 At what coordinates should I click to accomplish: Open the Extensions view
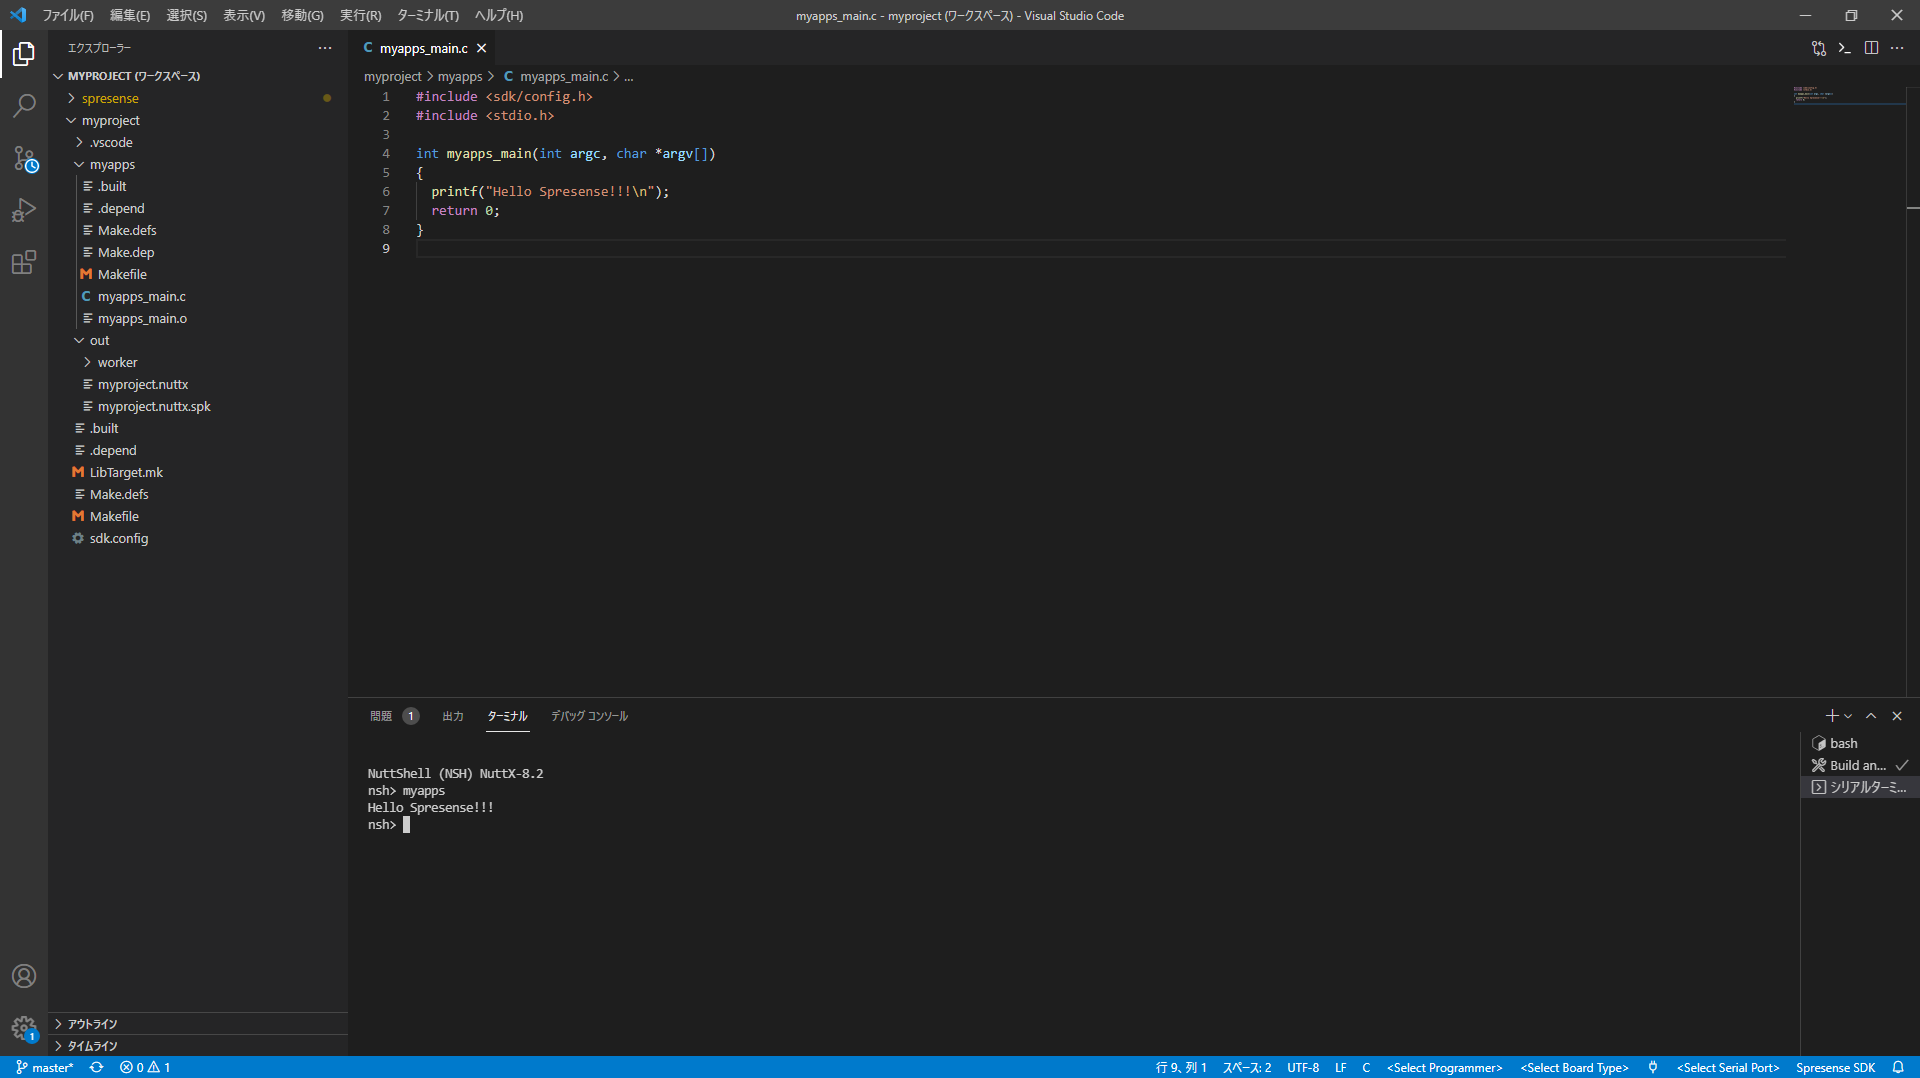pyautogui.click(x=24, y=262)
